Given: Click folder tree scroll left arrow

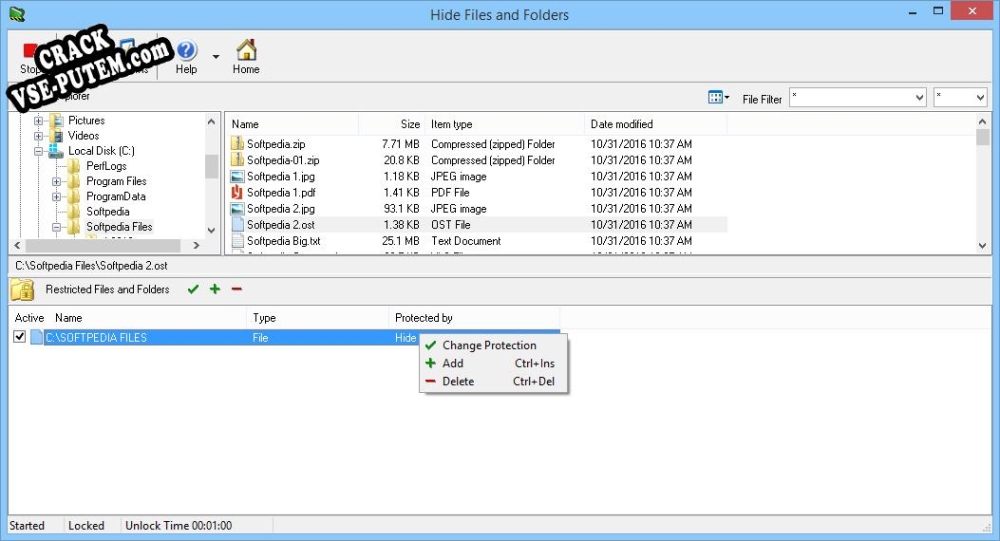Looking at the screenshot, I should (x=17, y=246).
